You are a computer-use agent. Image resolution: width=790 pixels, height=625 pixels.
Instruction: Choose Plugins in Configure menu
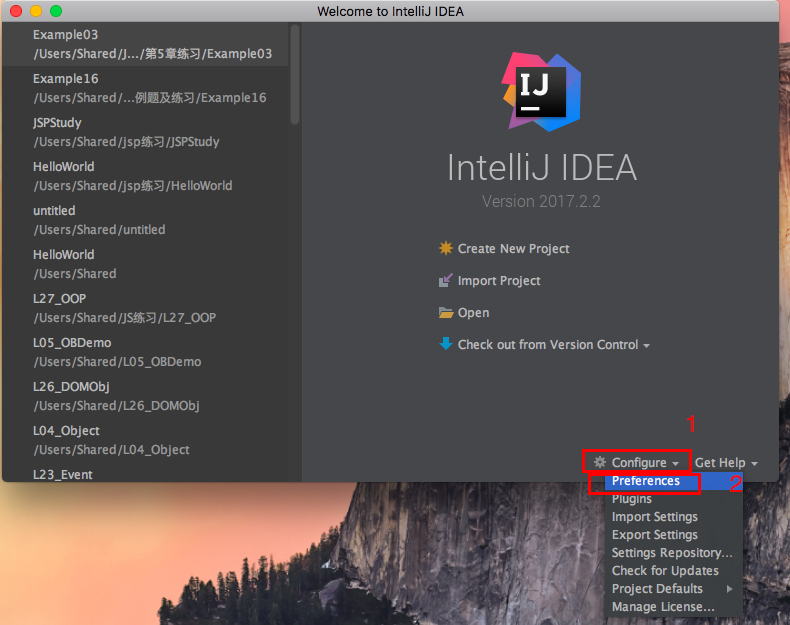click(674, 499)
